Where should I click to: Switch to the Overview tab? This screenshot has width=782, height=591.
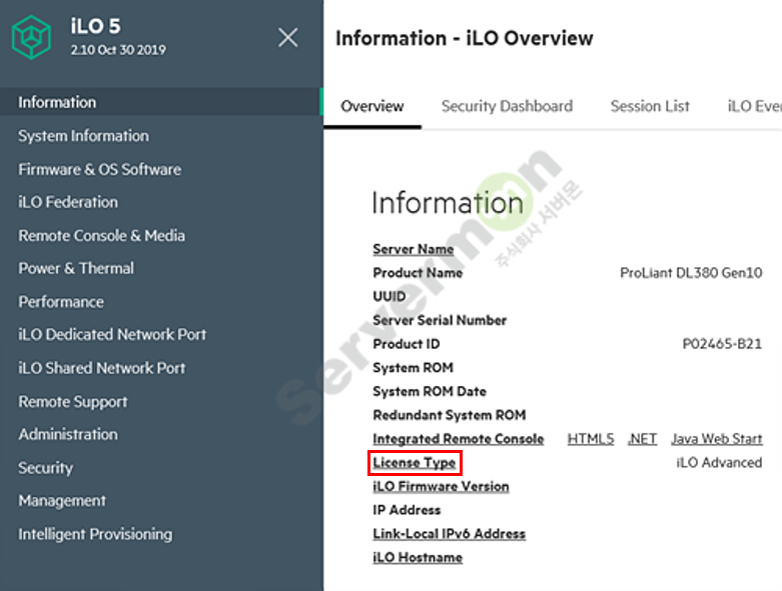372,106
